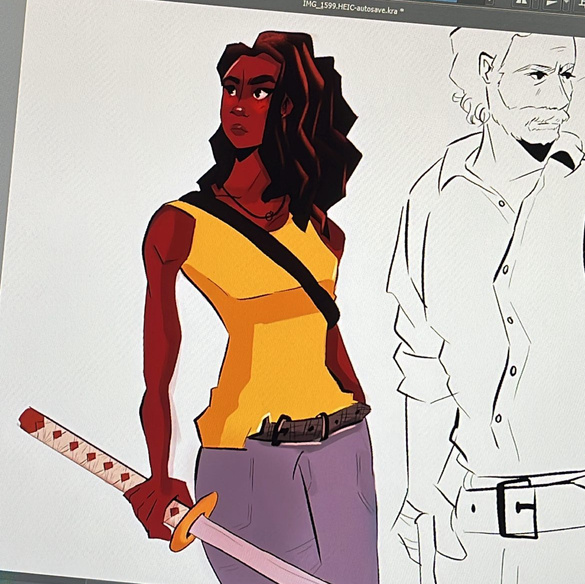The image size is (585, 584).
Task: Click the man's large outlined belt buckle
Action: [x=517, y=508]
